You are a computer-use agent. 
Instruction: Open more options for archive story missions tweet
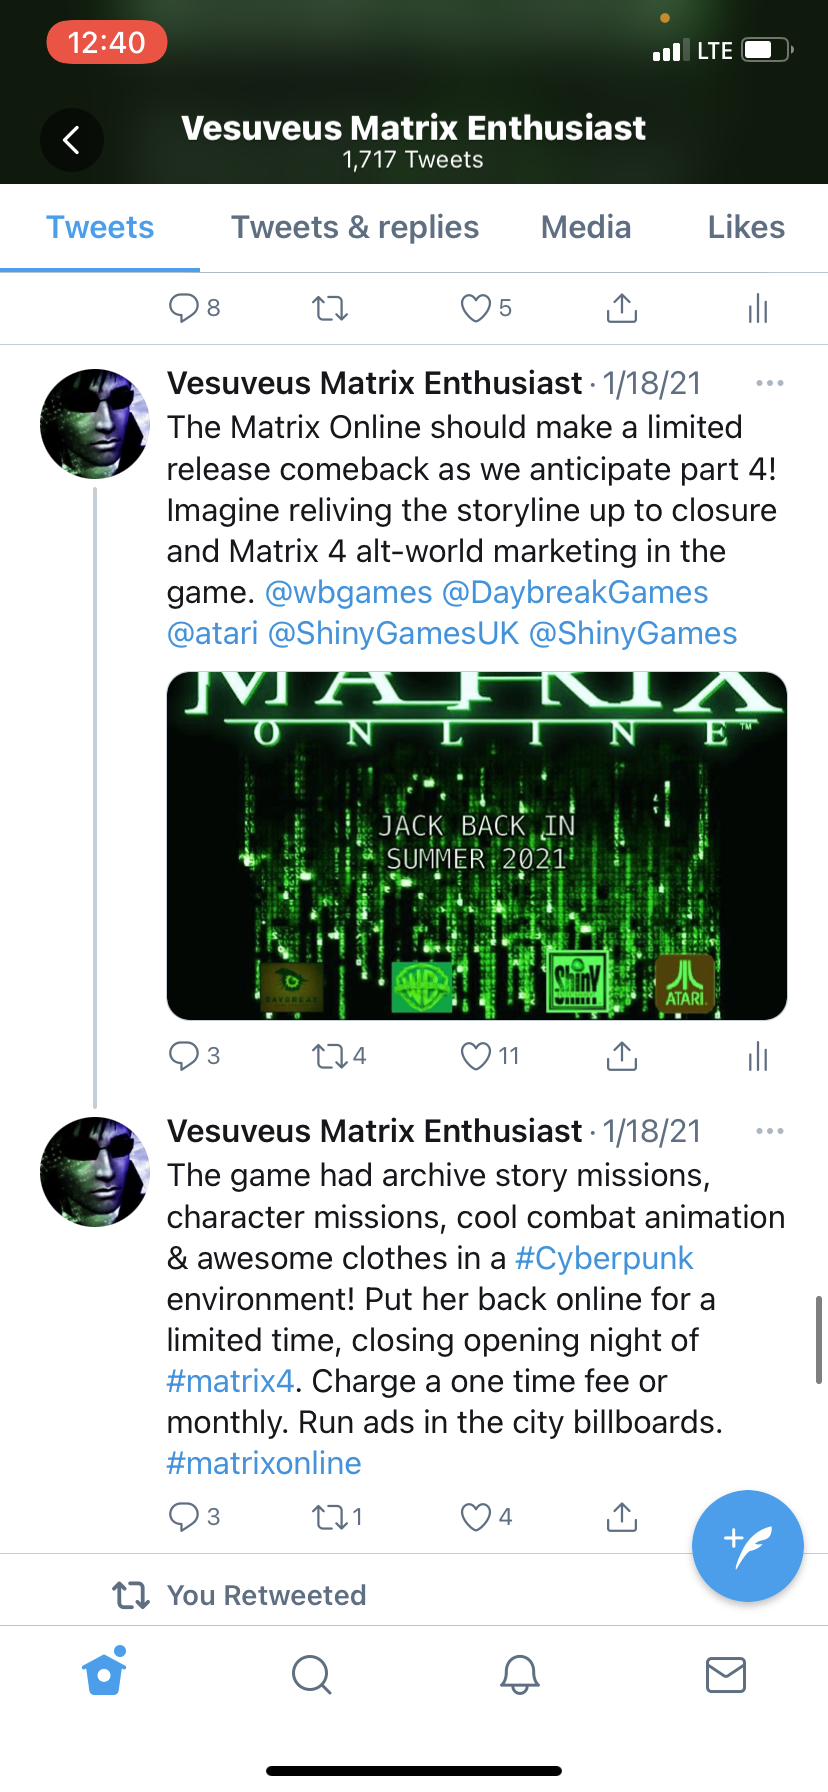(769, 1131)
